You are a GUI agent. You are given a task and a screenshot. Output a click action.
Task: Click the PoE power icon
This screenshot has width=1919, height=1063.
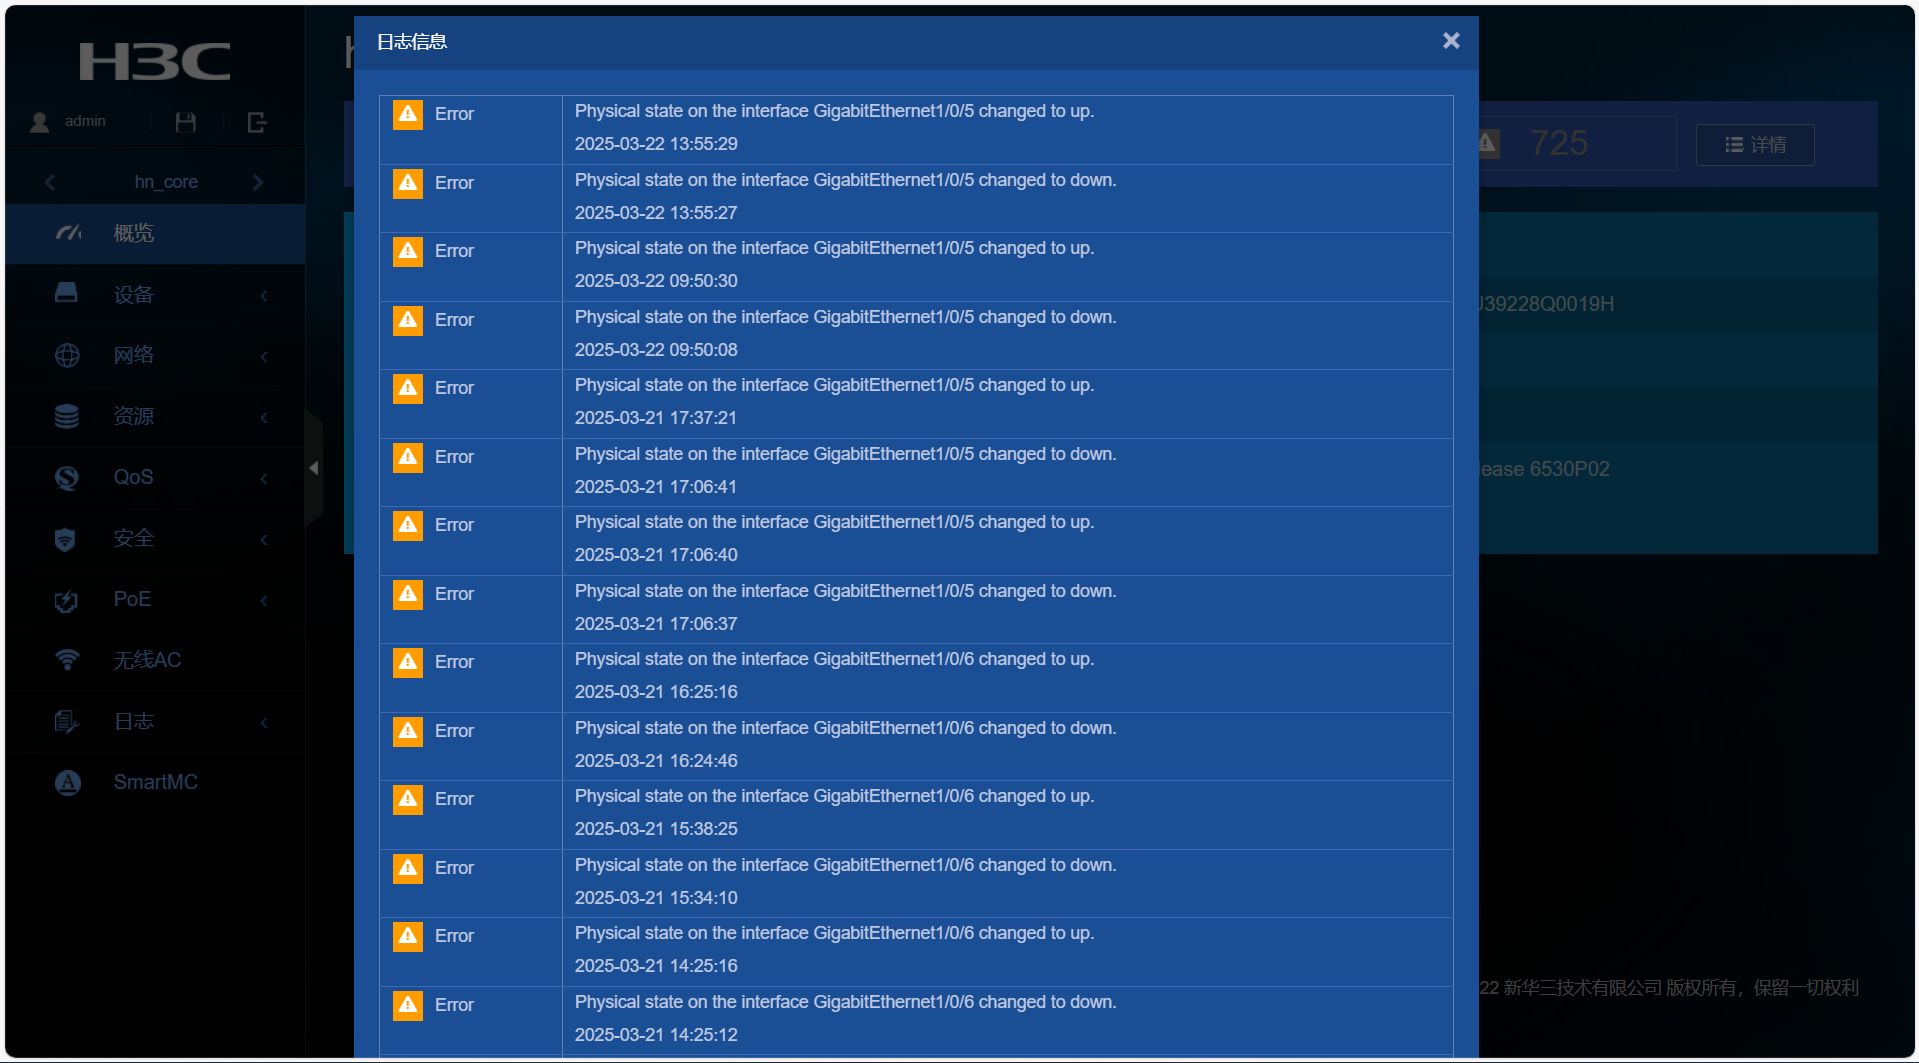tap(66, 600)
